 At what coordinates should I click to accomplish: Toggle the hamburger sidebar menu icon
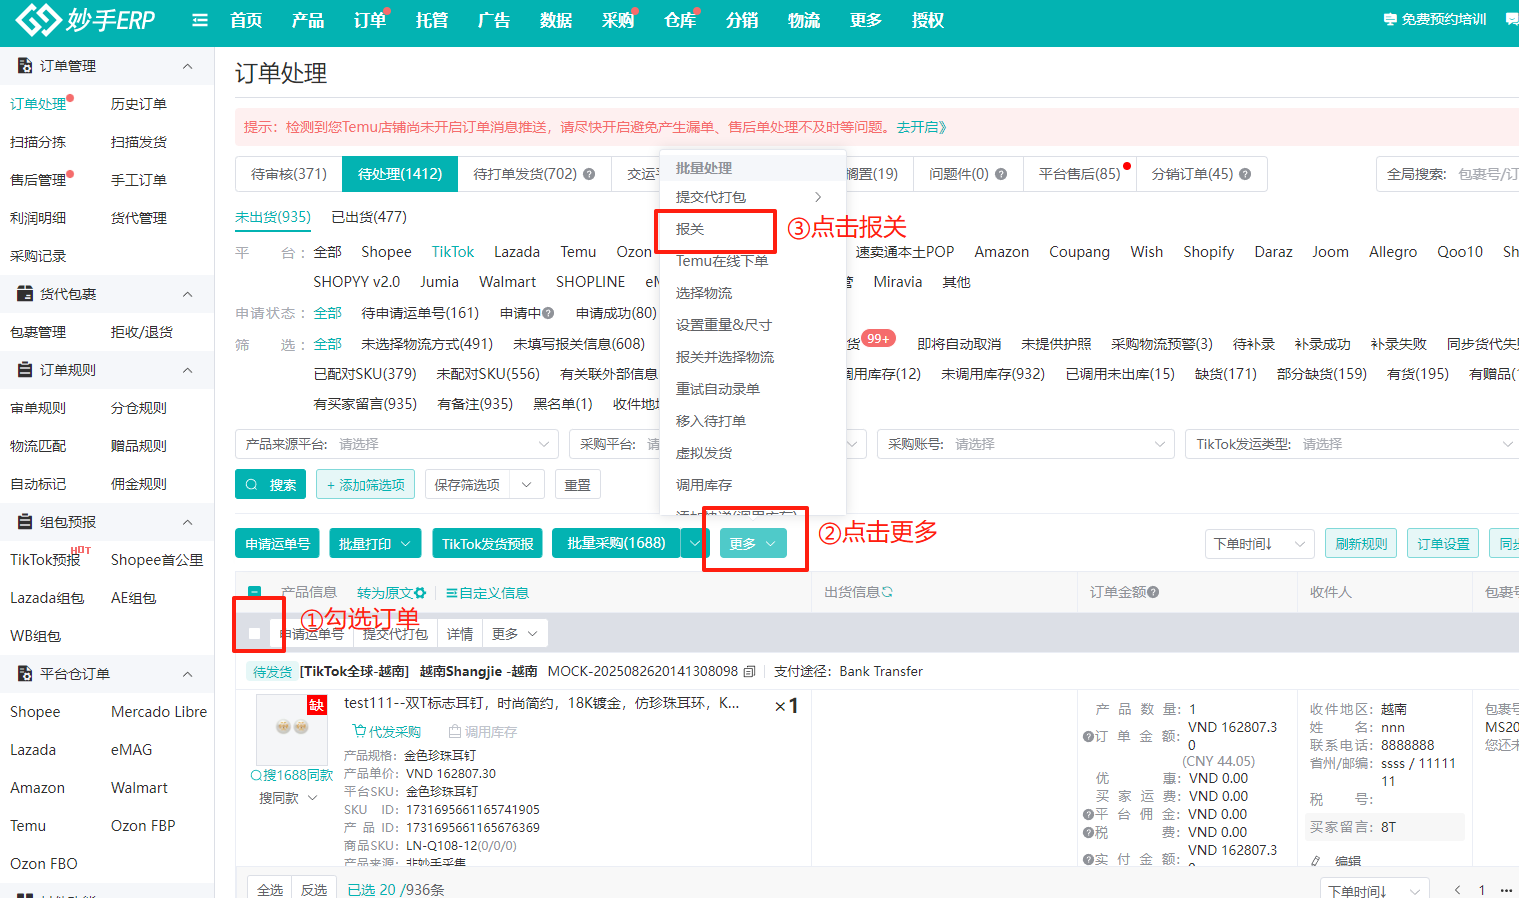200,20
